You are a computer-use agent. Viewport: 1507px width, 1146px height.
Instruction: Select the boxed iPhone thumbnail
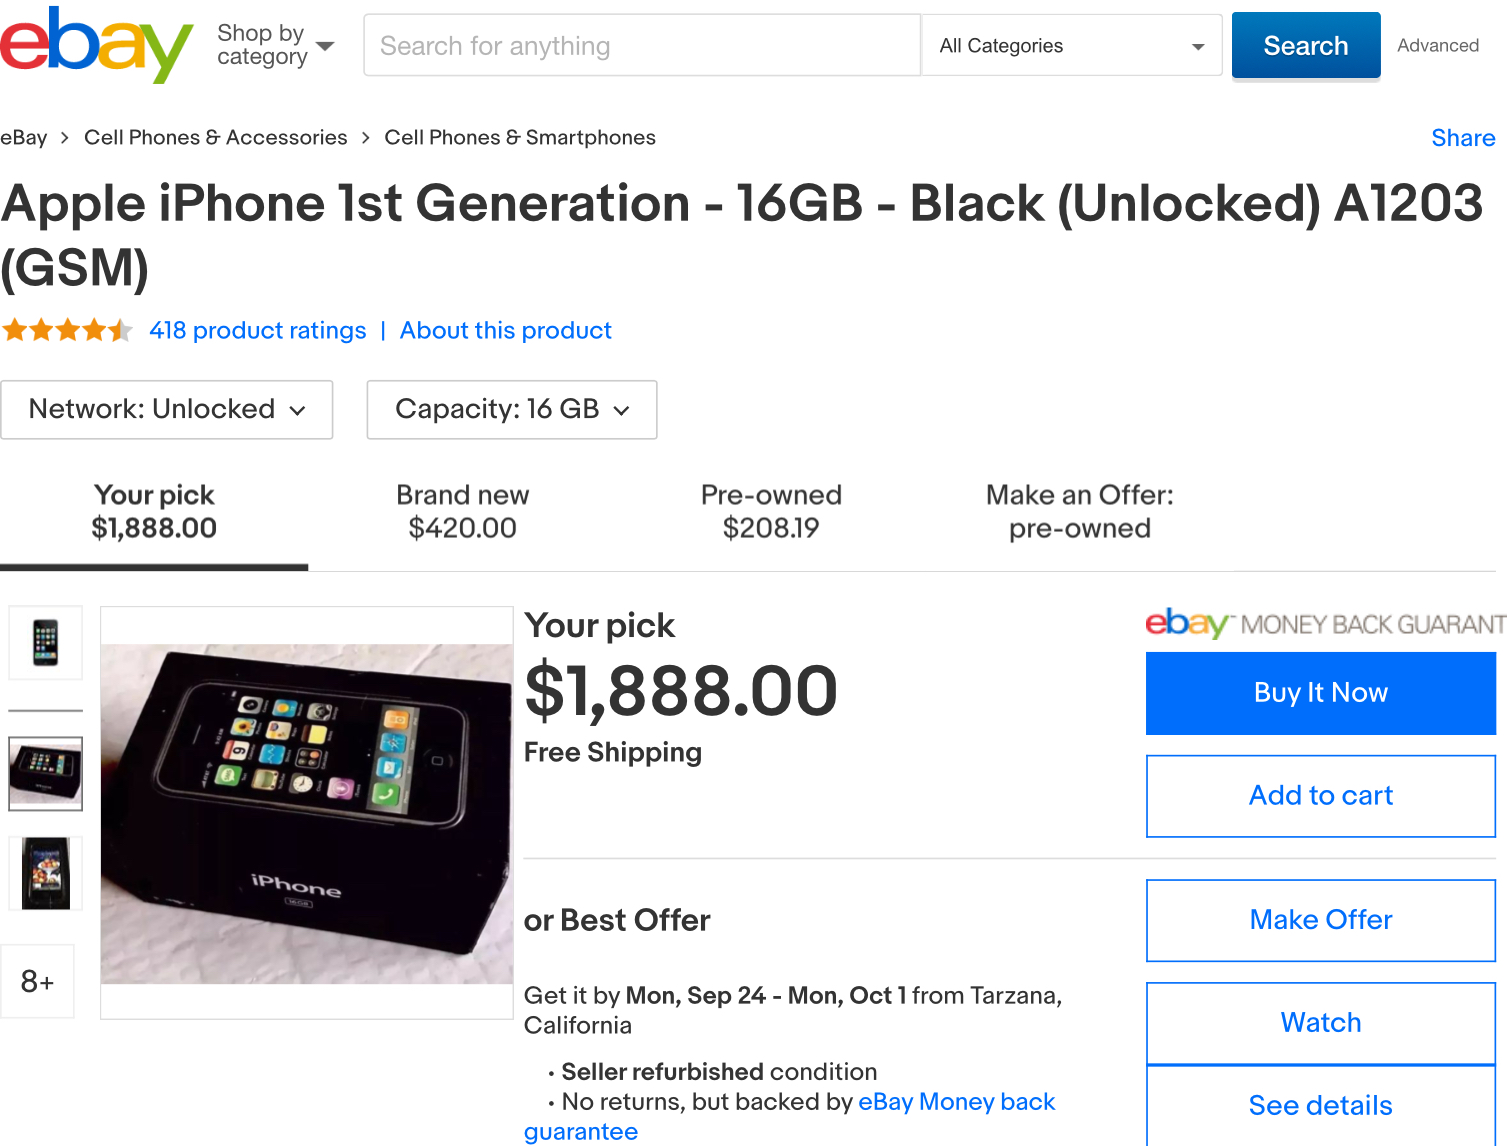[45, 773]
